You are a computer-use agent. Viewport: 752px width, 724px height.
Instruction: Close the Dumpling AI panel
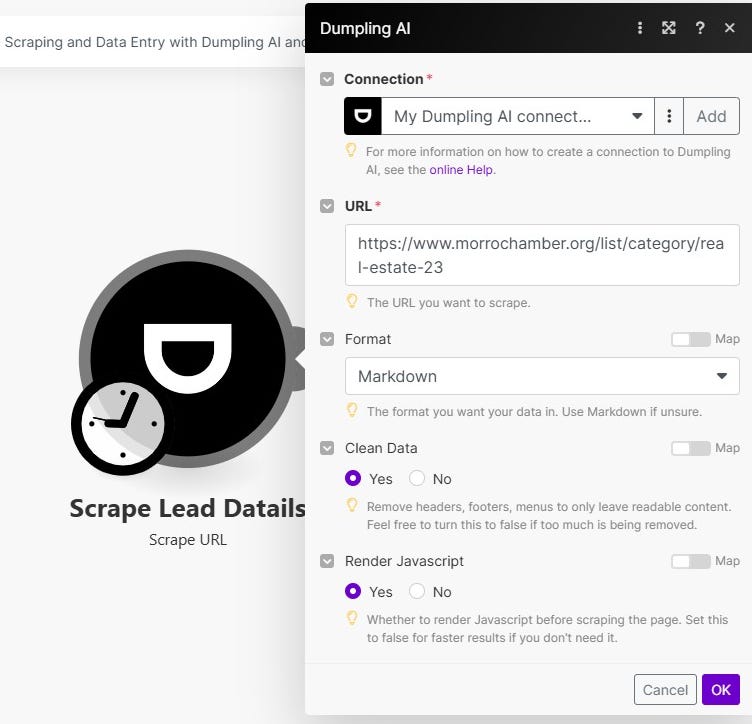tap(729, 28)
